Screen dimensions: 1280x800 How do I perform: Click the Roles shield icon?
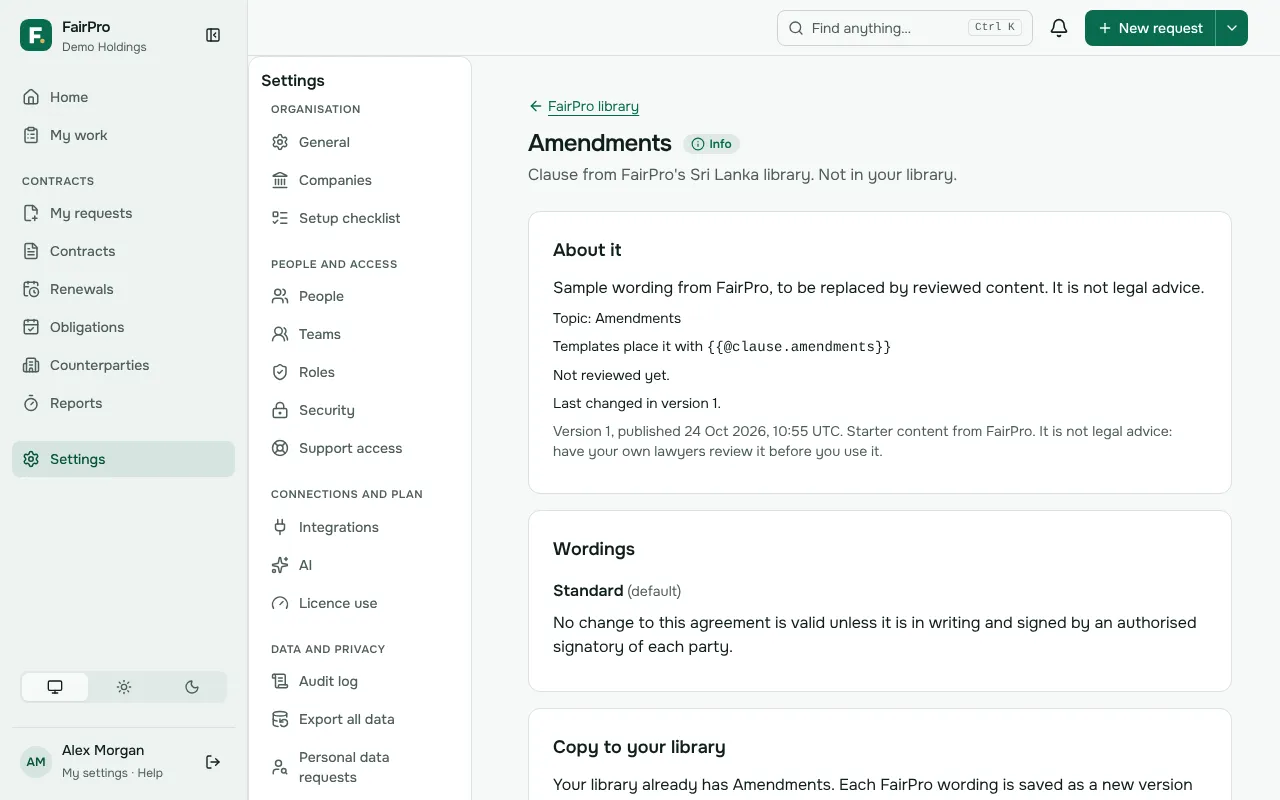[280, 372]
